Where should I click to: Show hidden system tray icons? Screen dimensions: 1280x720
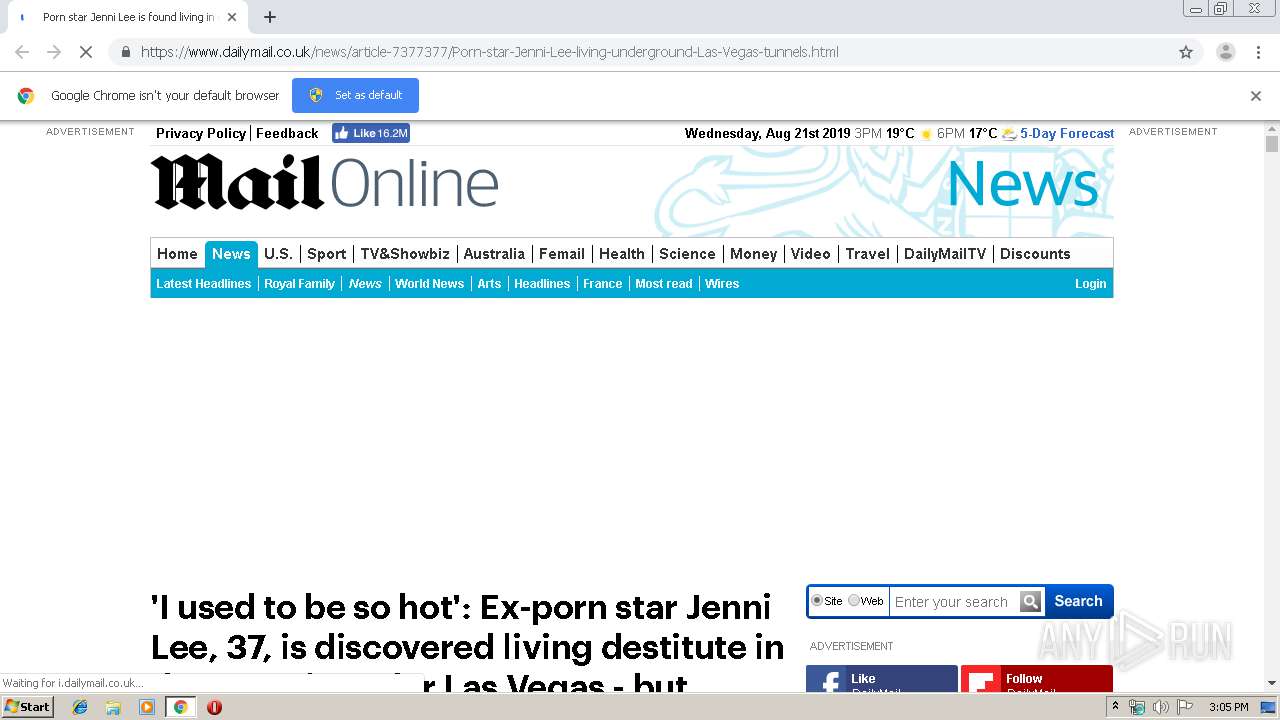(1115, 707)
